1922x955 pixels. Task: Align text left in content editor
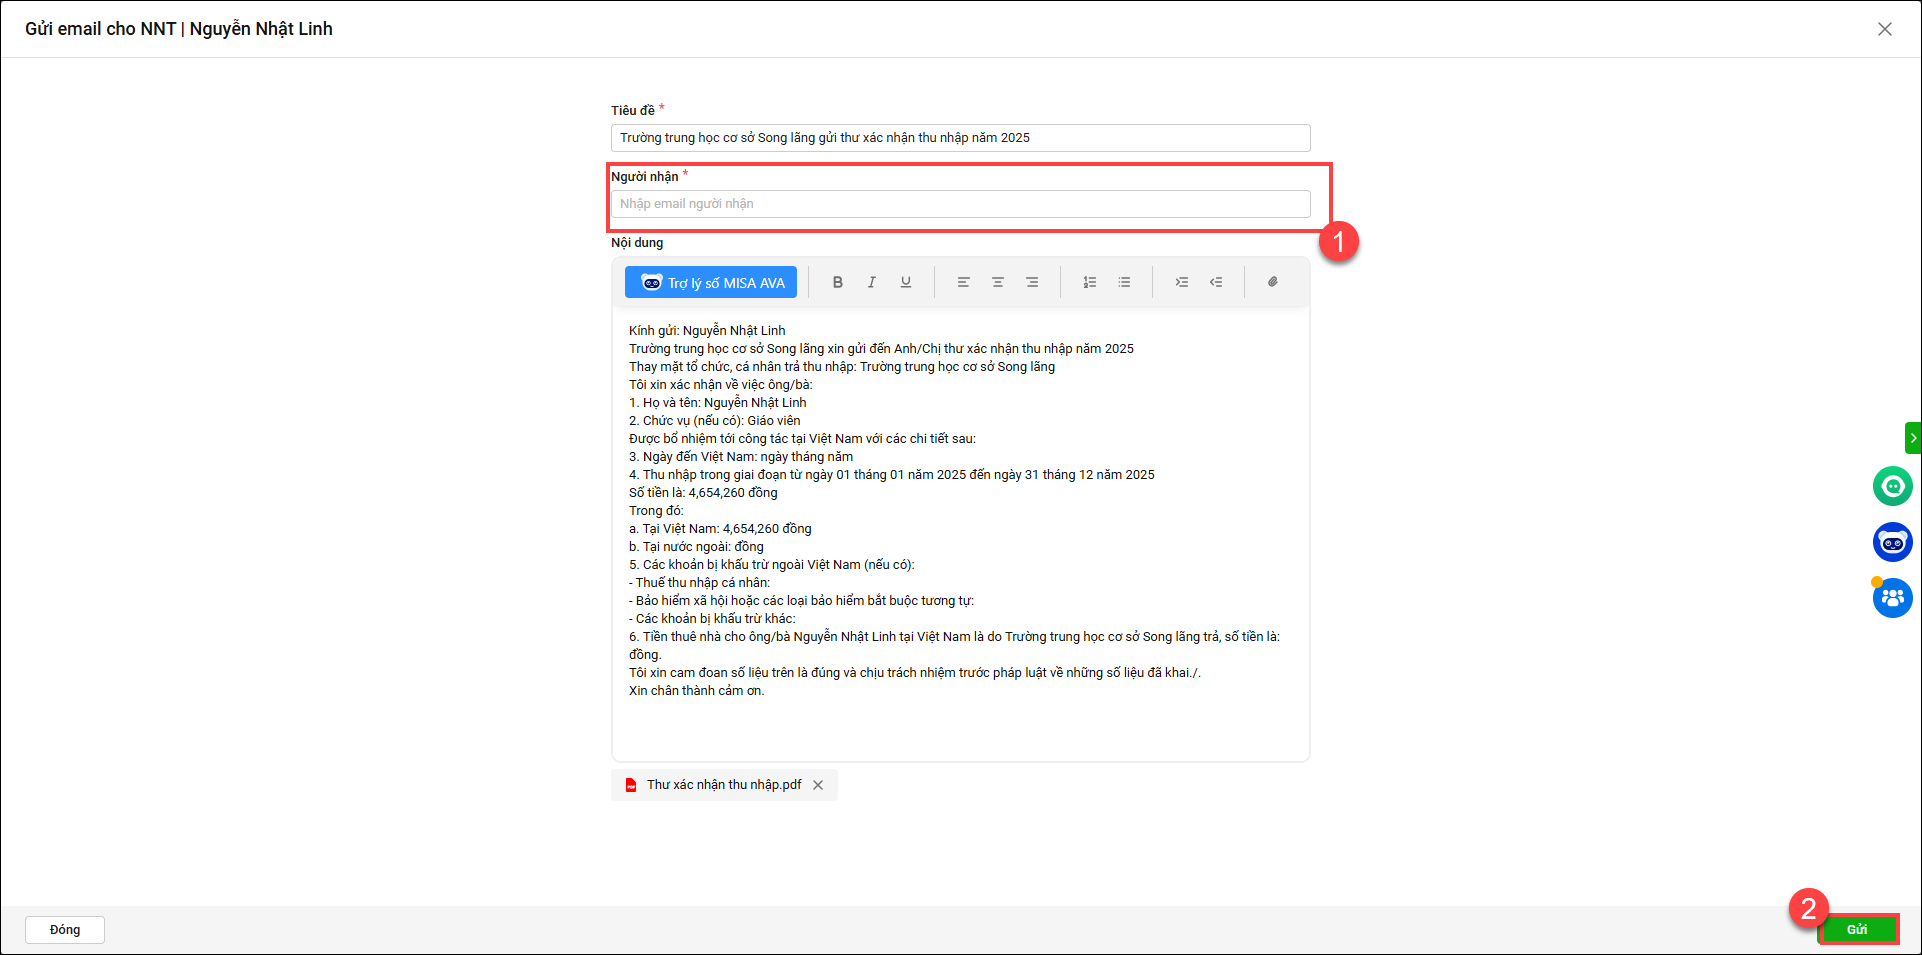(x=964, y=282)
